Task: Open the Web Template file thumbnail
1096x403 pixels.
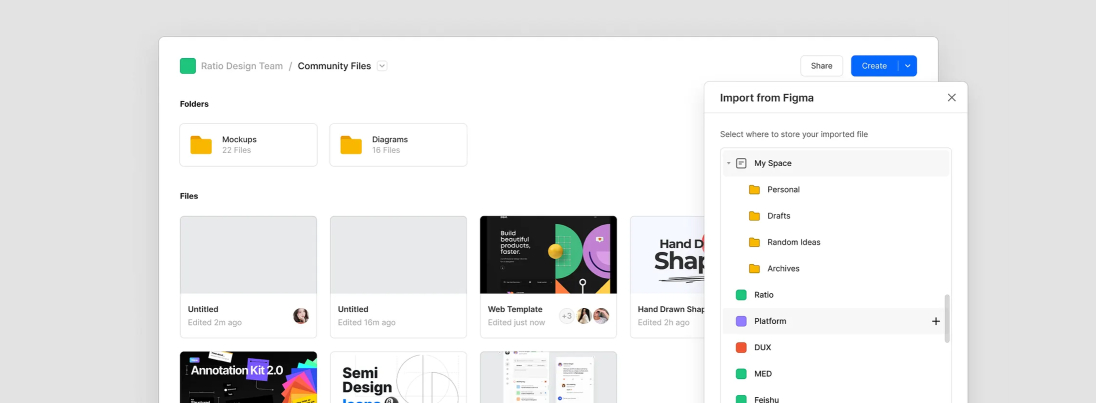Action: 548,254
